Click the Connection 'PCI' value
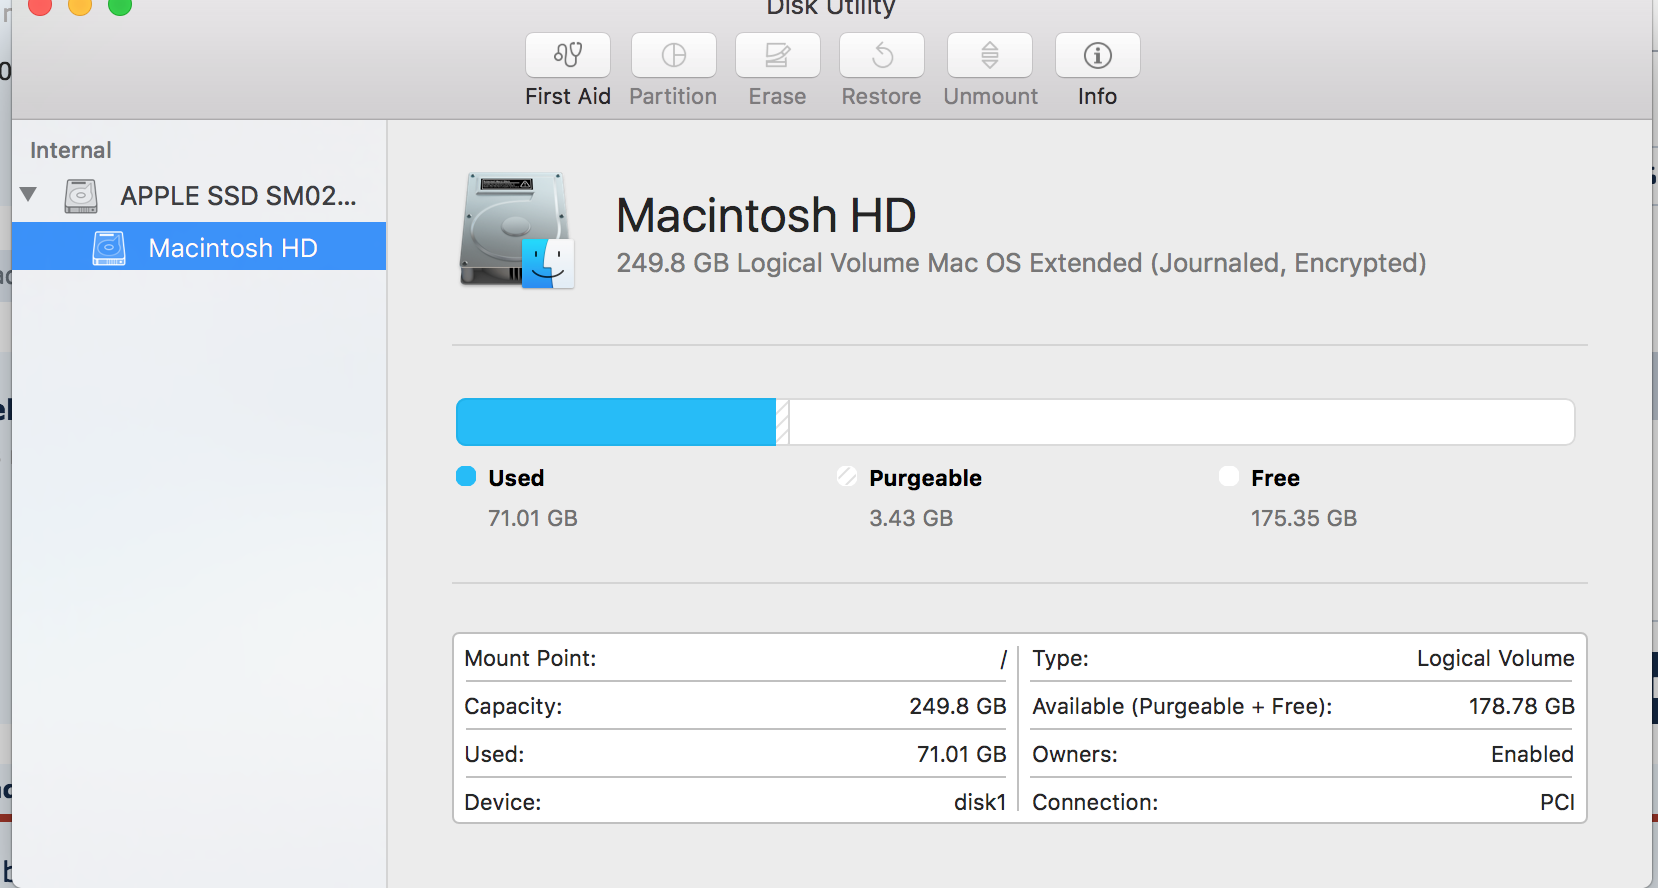1658x888 pixels. (x=1557, y=802)
